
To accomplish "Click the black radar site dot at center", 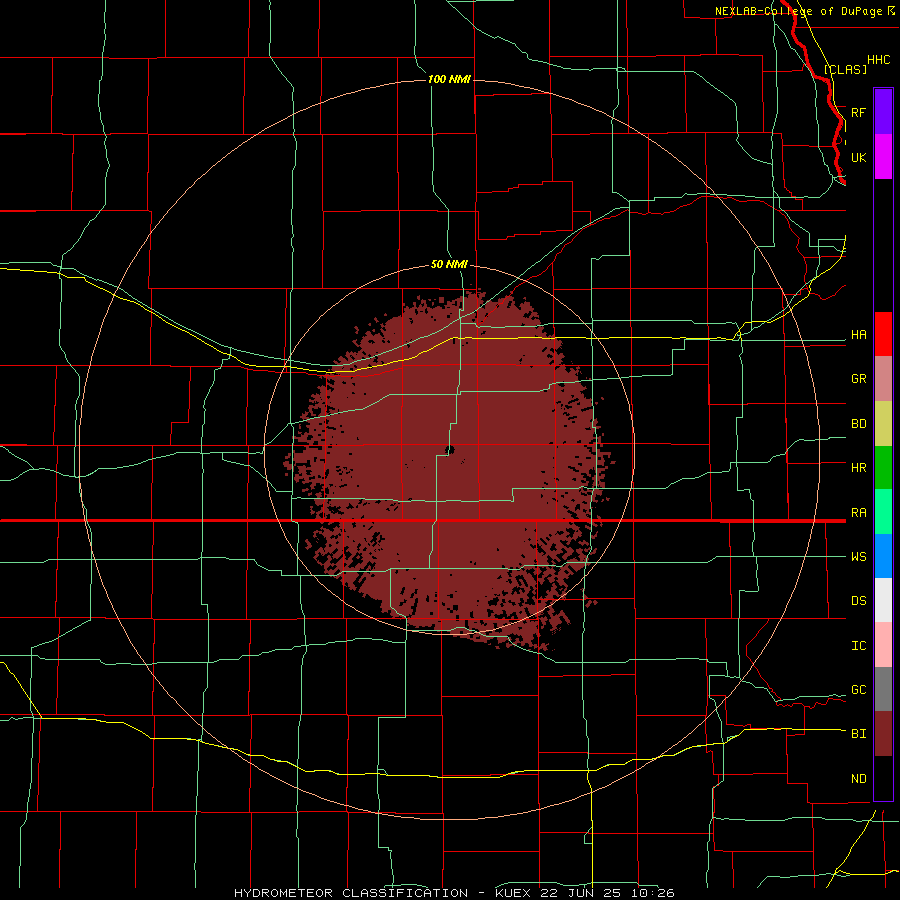I will pos(450,450).
